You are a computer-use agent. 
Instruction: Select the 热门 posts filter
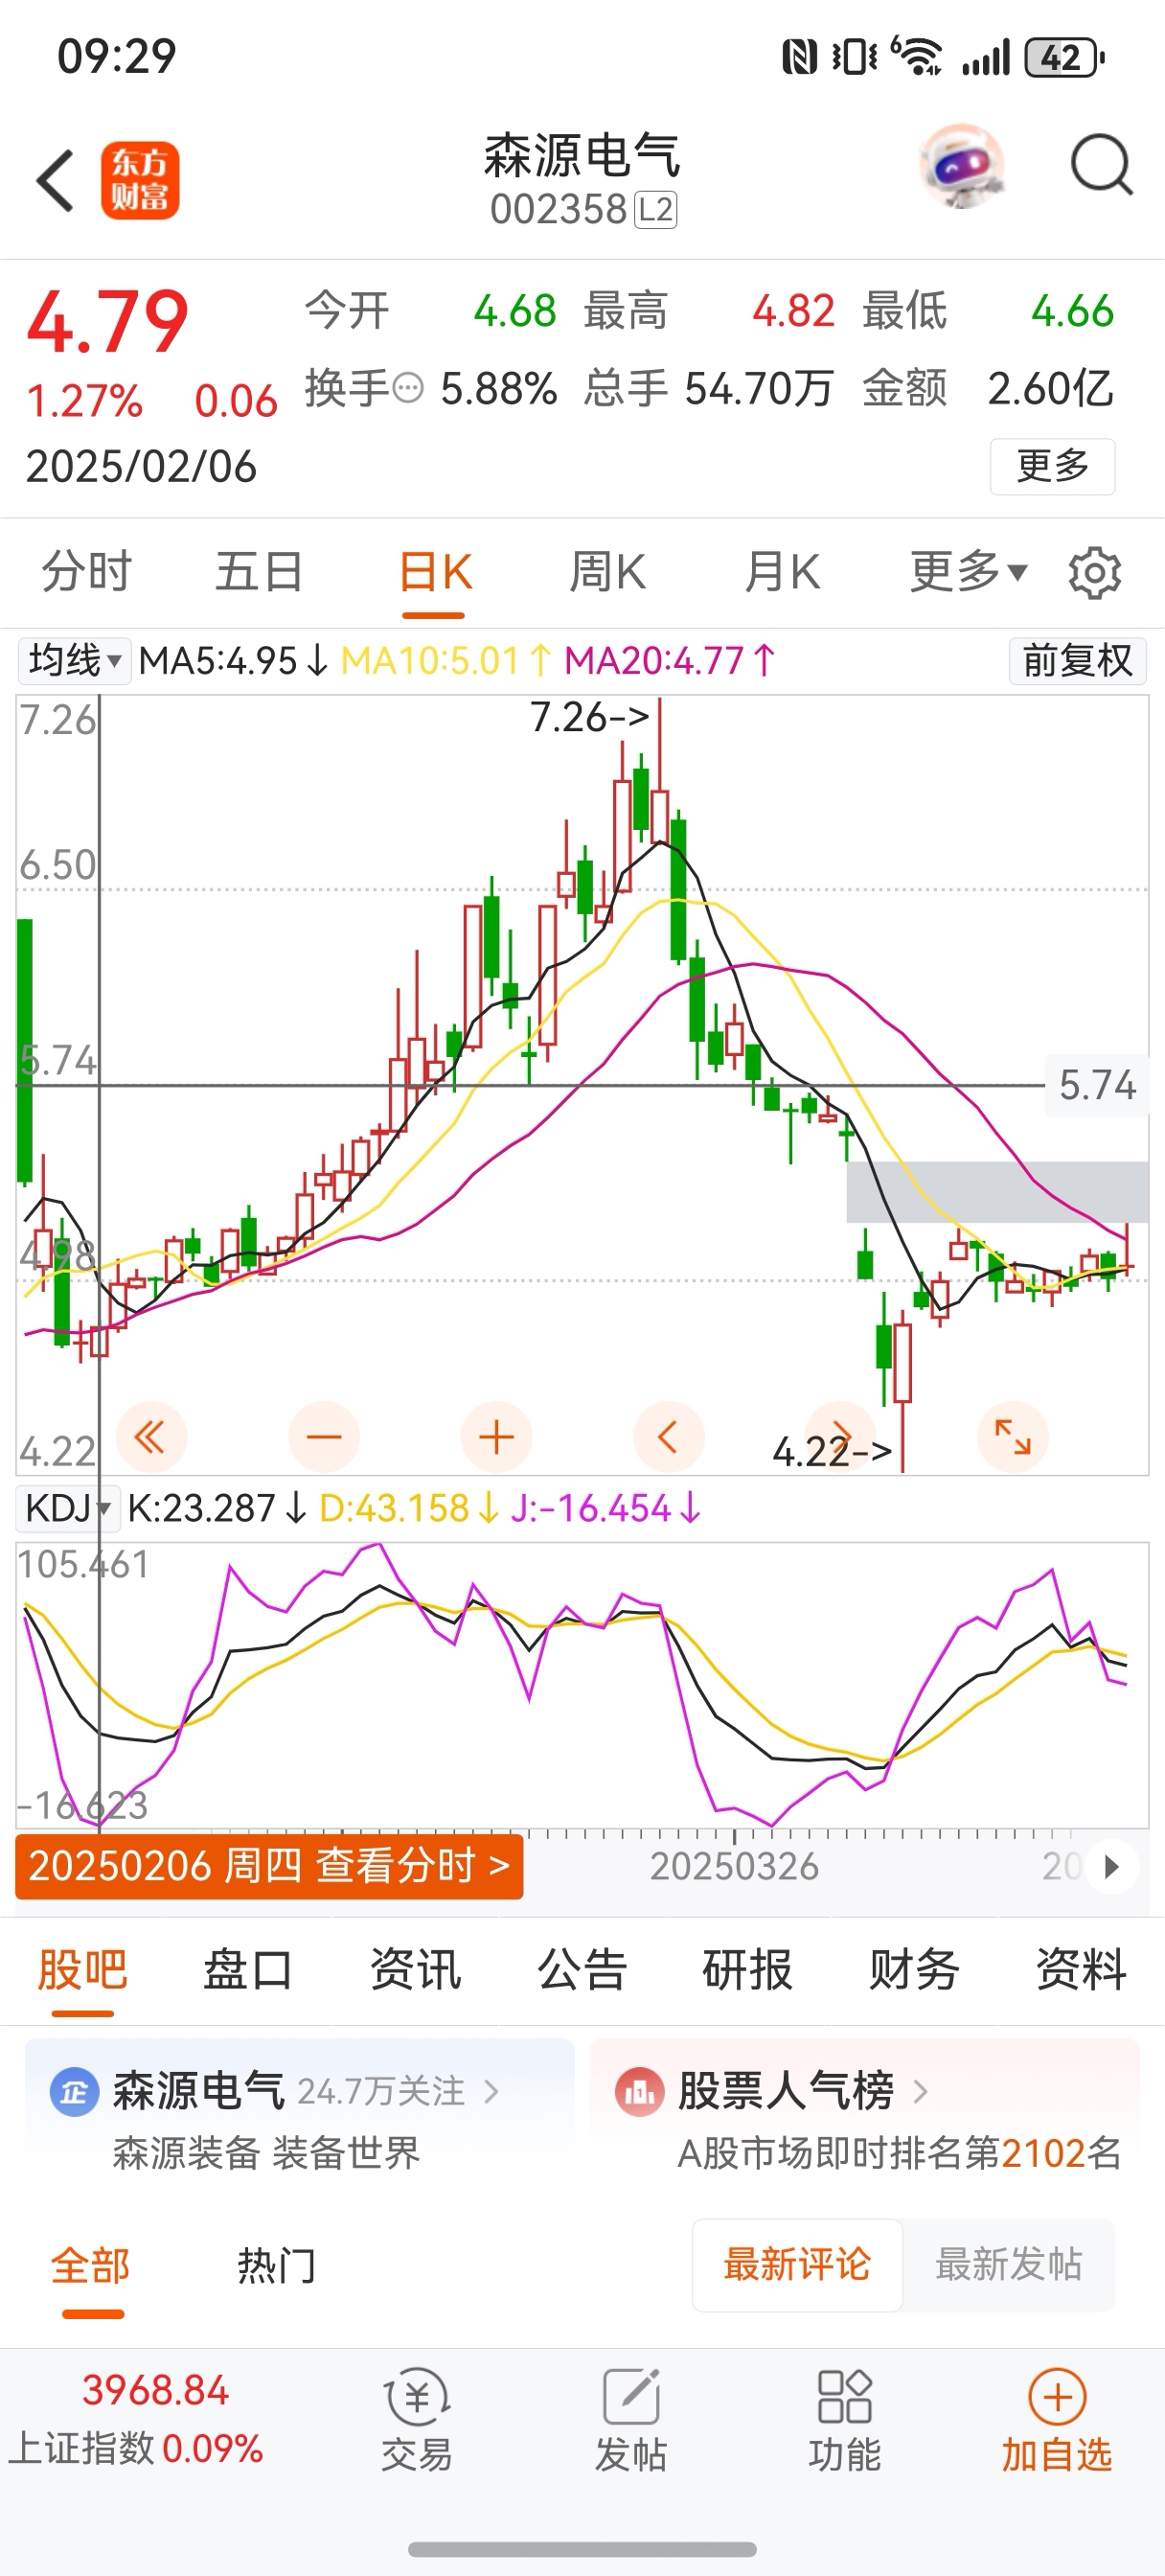tap(277, 2266)
